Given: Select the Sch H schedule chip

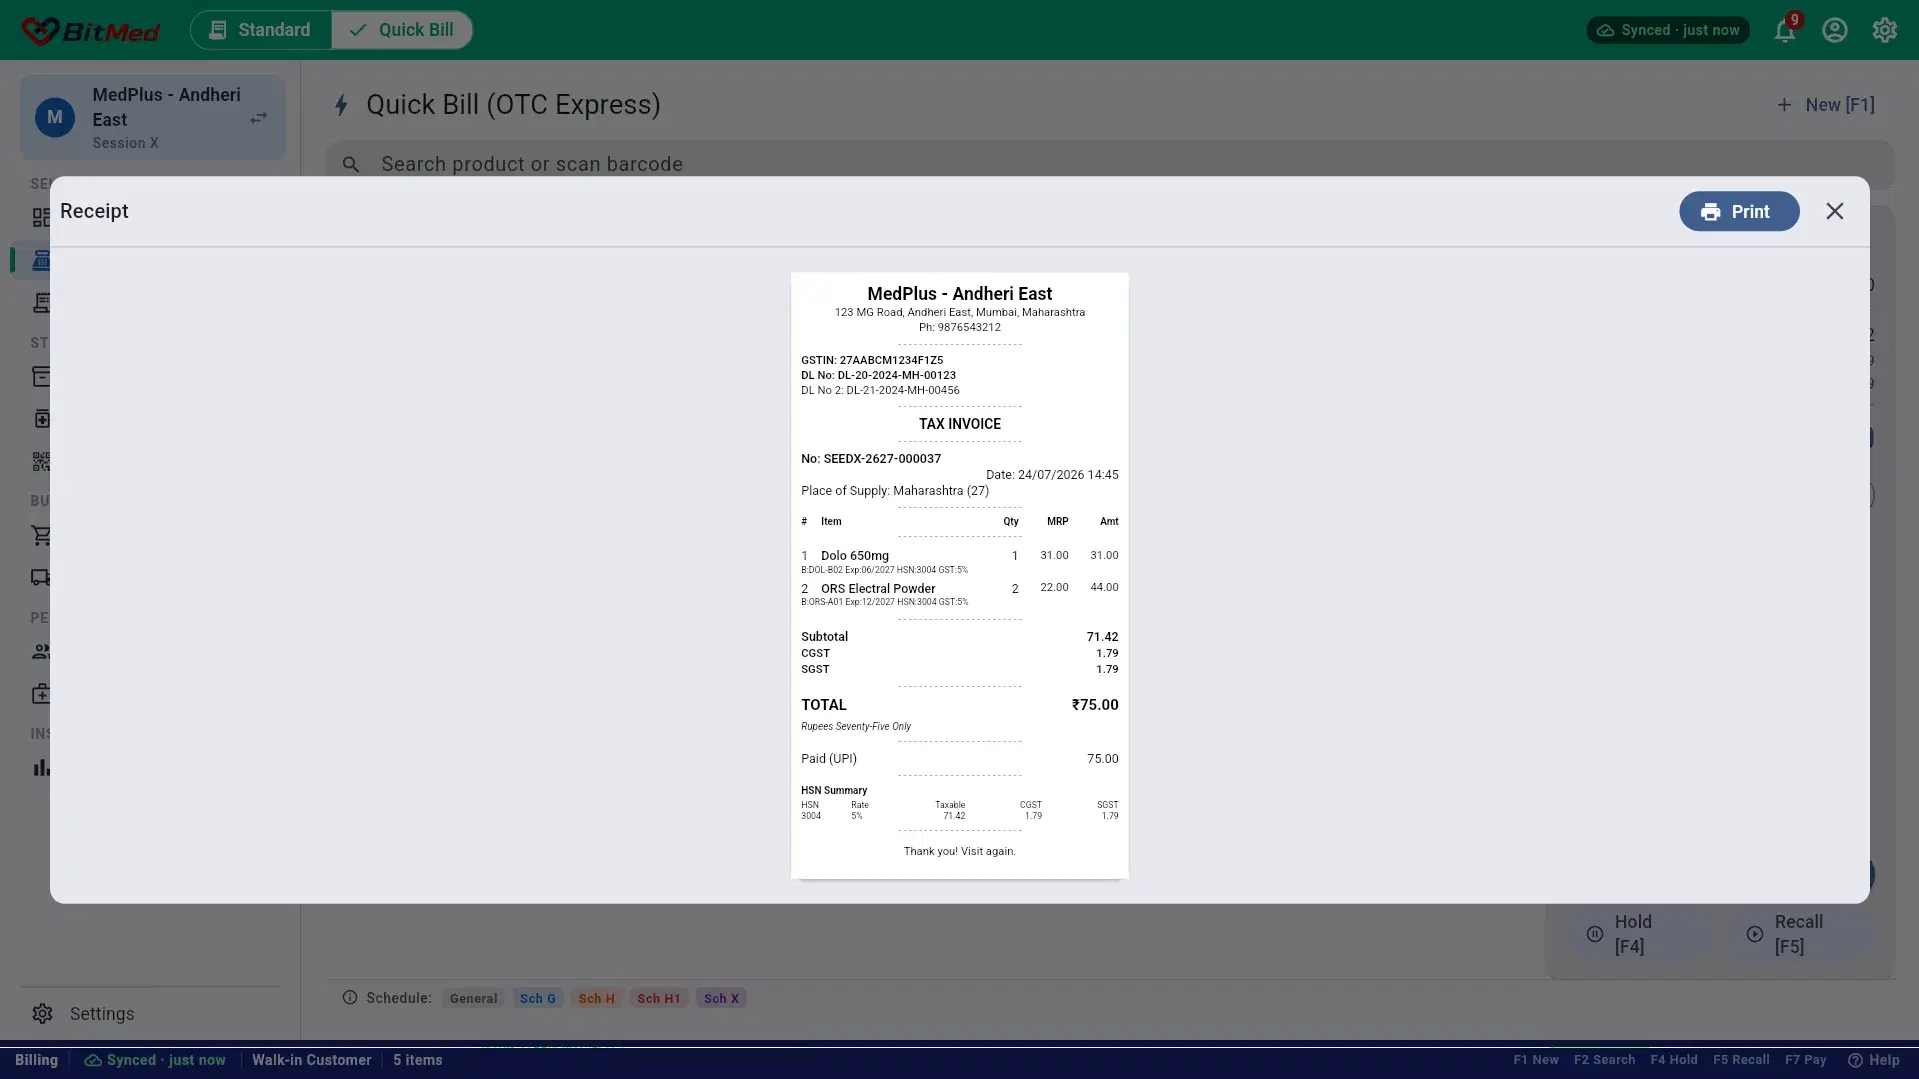Looking at the screenshot, I should [596, 998].
